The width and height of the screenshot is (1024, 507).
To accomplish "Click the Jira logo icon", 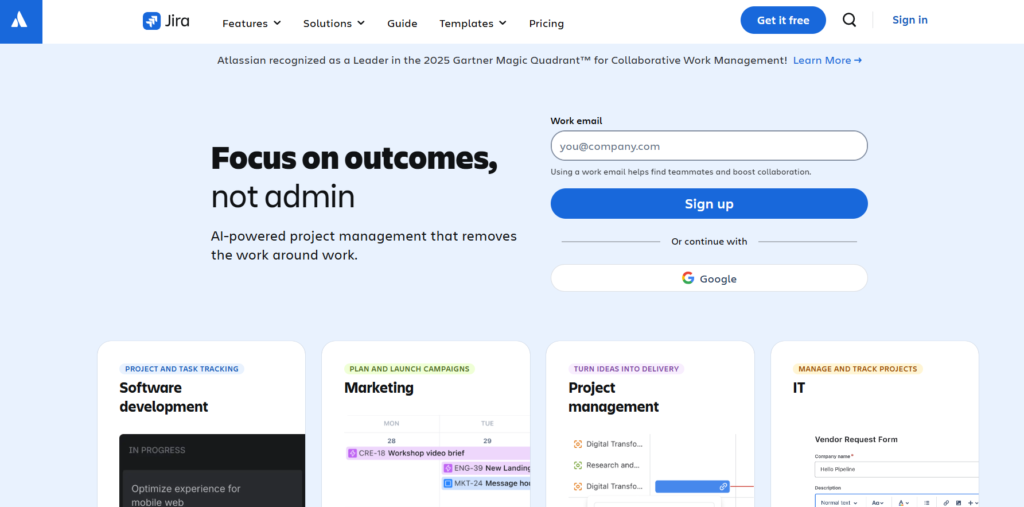I will coord(152,21).
